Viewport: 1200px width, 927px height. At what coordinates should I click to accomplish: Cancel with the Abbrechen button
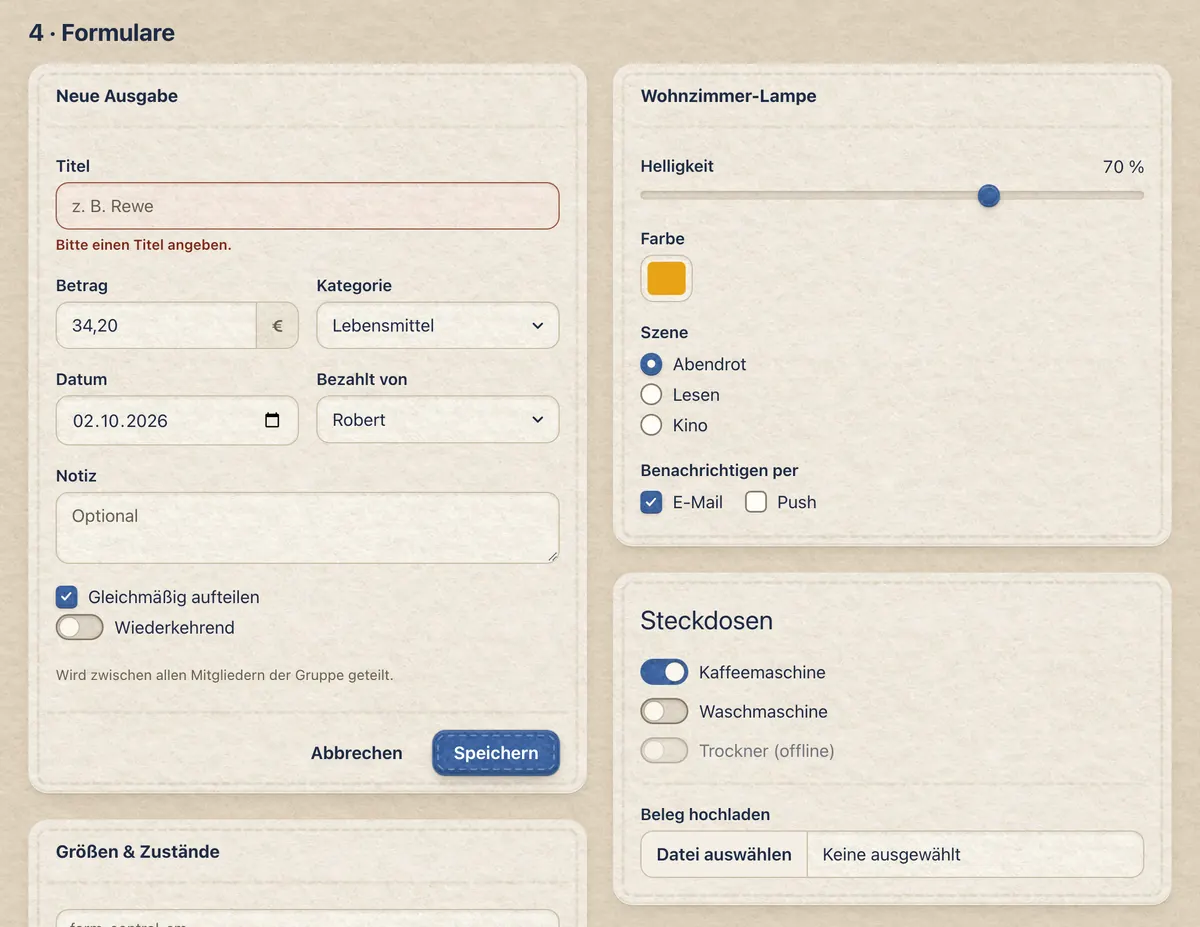357,753
